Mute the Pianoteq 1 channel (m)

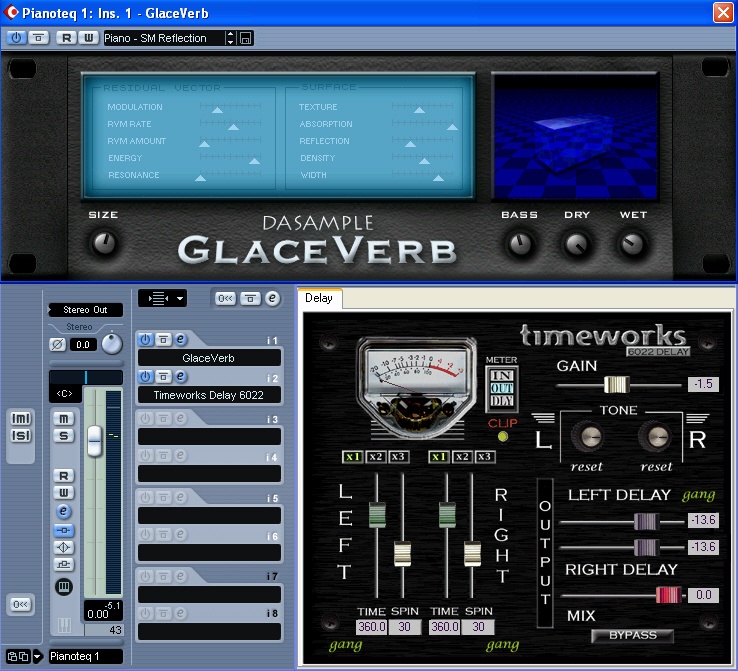pos(64,418)
